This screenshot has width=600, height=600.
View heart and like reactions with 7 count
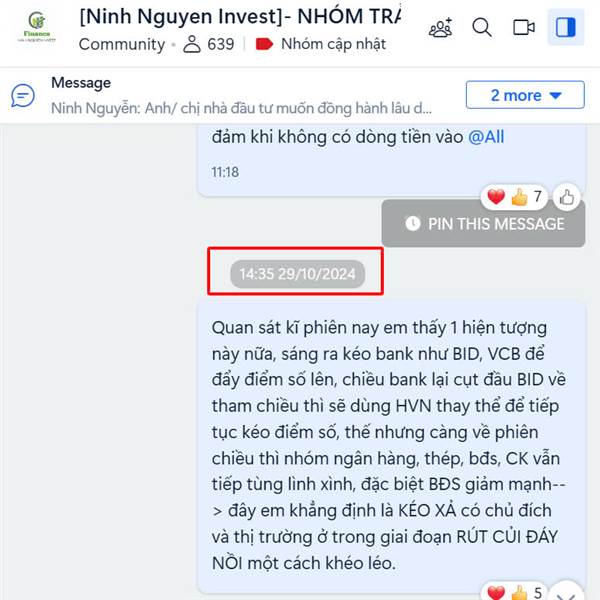point(514,197)
